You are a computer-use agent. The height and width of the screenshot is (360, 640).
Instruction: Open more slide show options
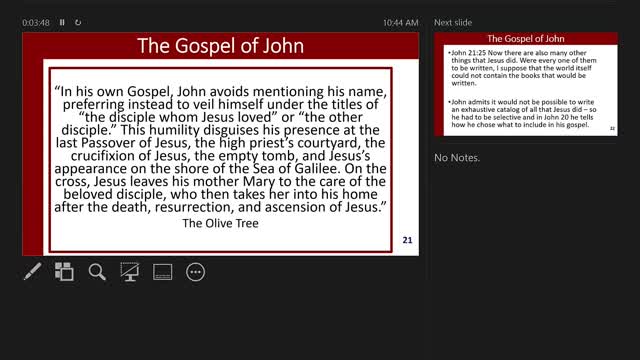coord(196,272)
